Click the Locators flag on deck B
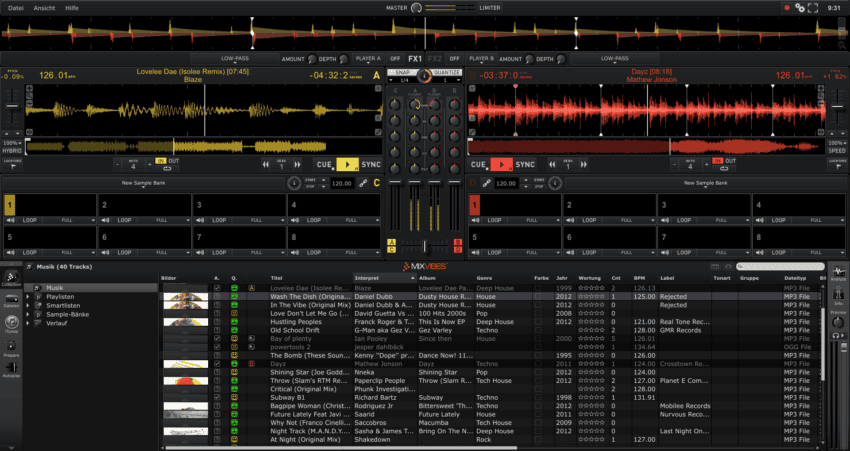This screenshot has width=850, height=451. pos(838,166)
